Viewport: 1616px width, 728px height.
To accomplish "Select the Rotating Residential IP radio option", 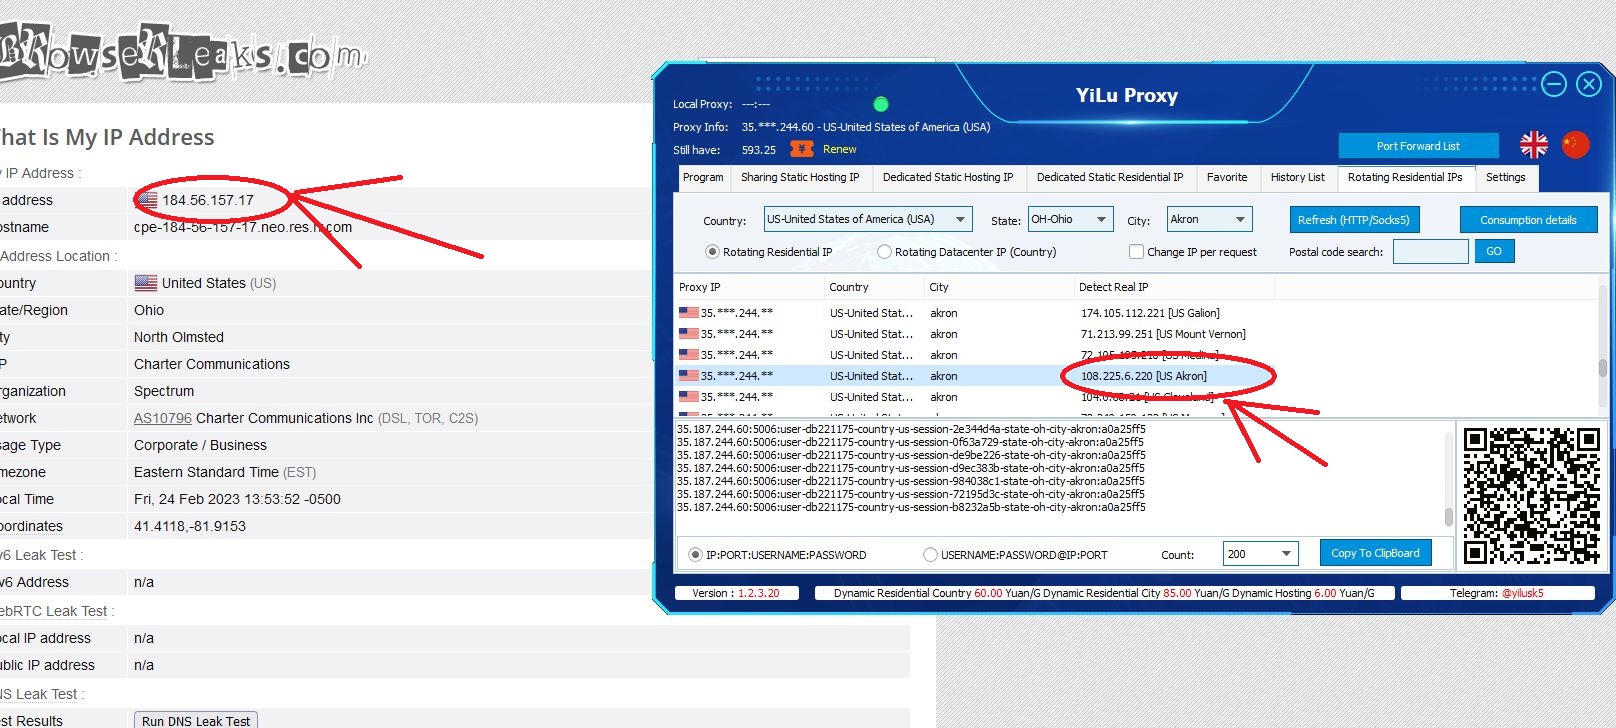I will (769, 252).
